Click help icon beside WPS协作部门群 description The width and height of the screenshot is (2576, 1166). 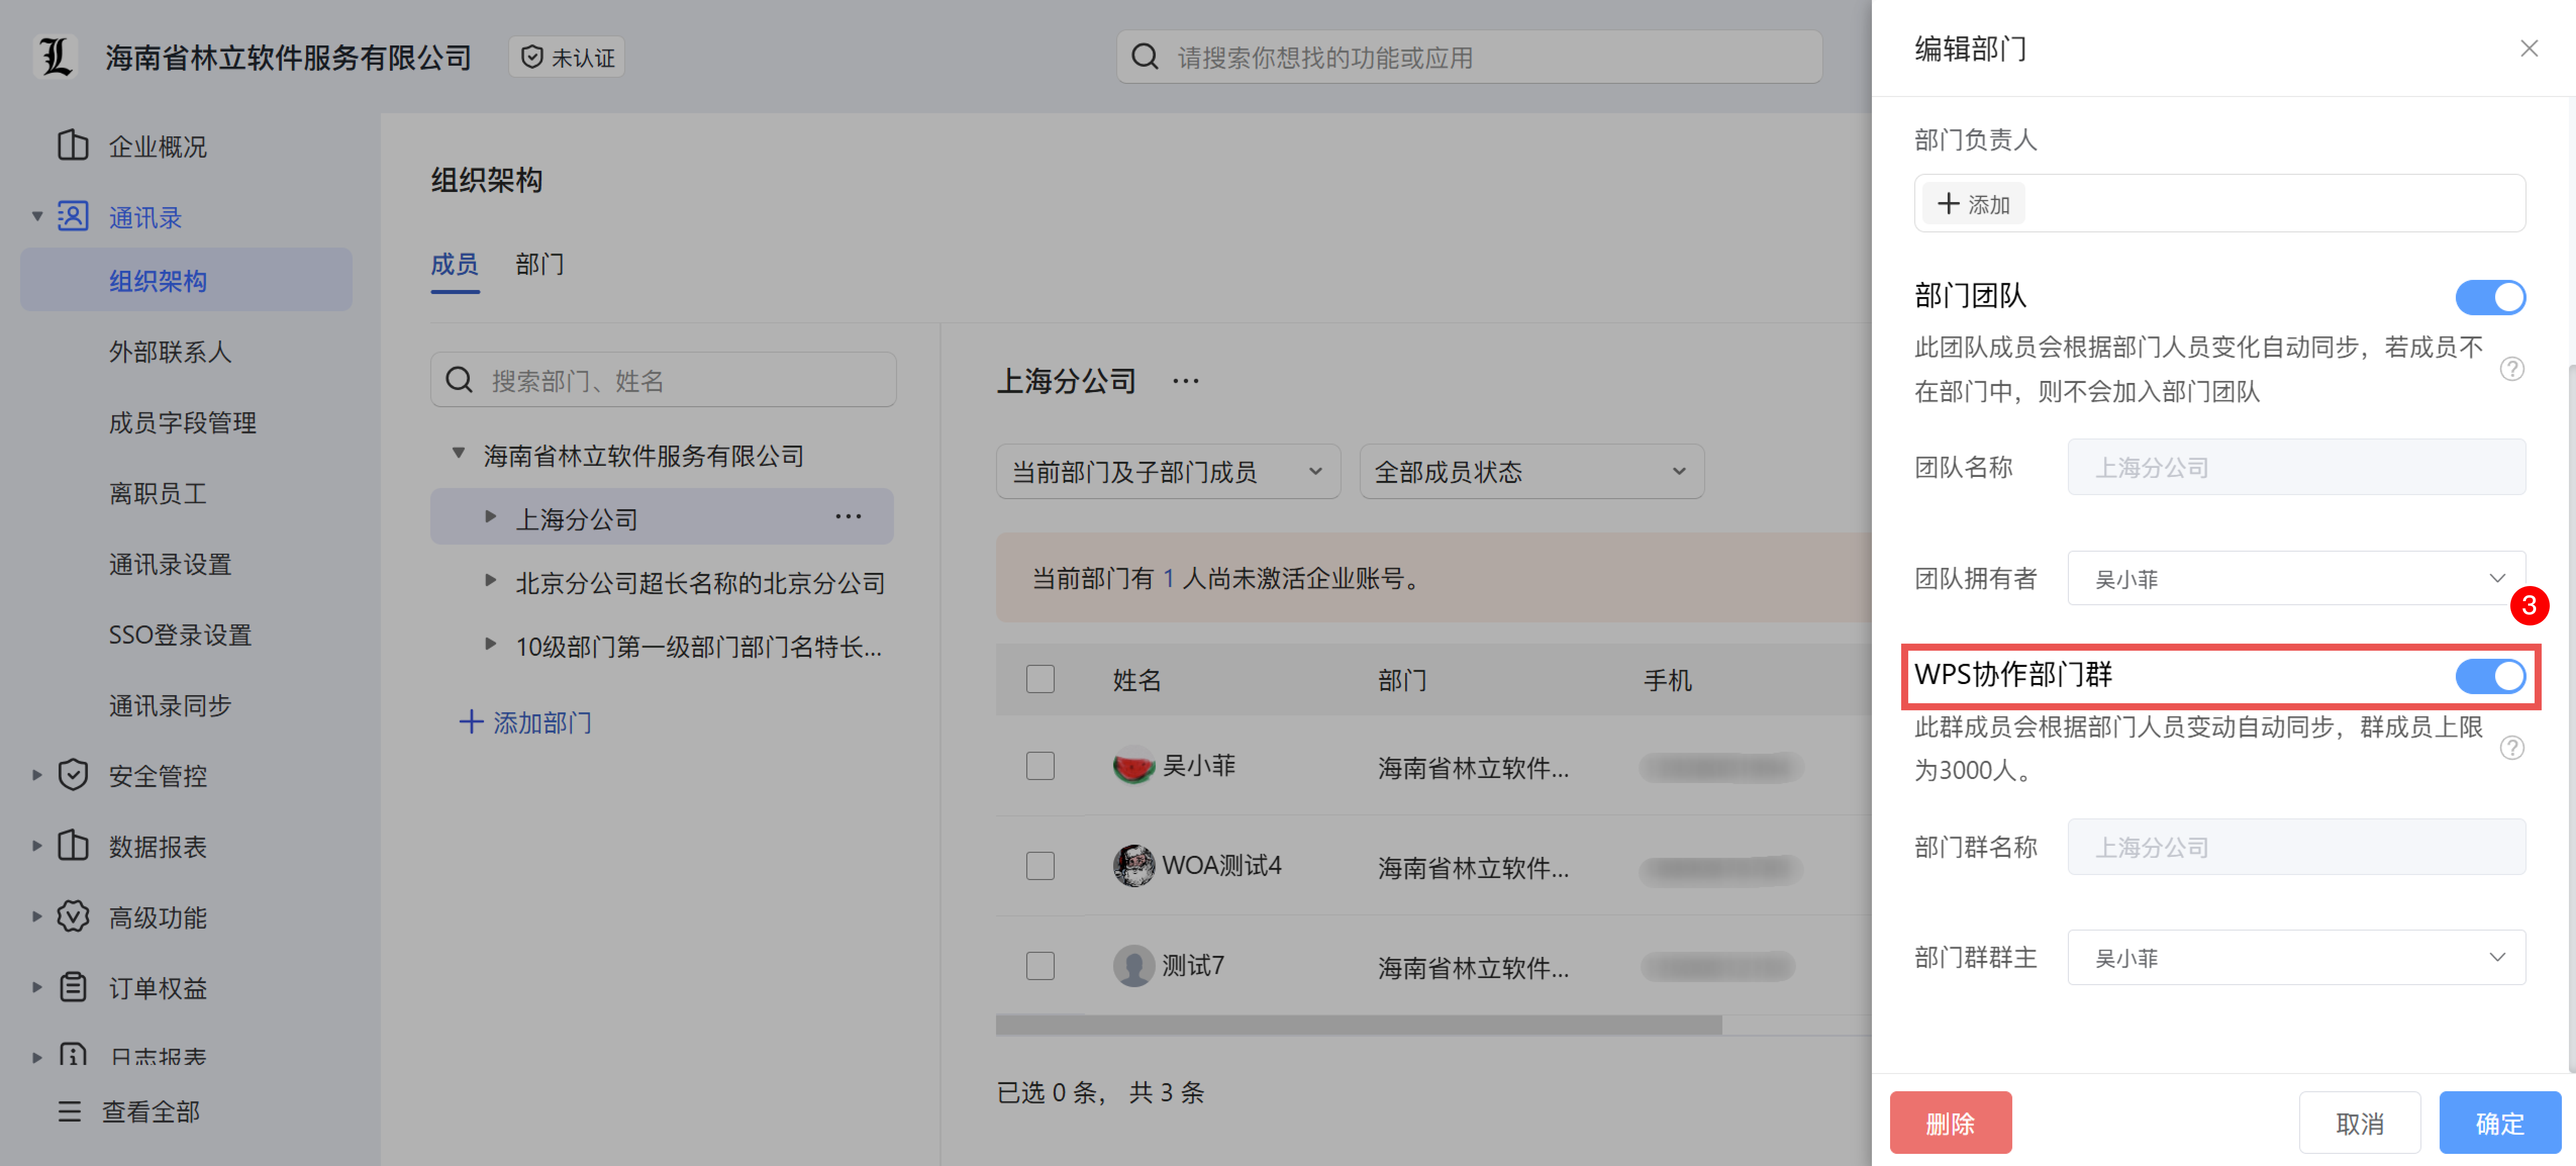click(x=2511, y=748)
